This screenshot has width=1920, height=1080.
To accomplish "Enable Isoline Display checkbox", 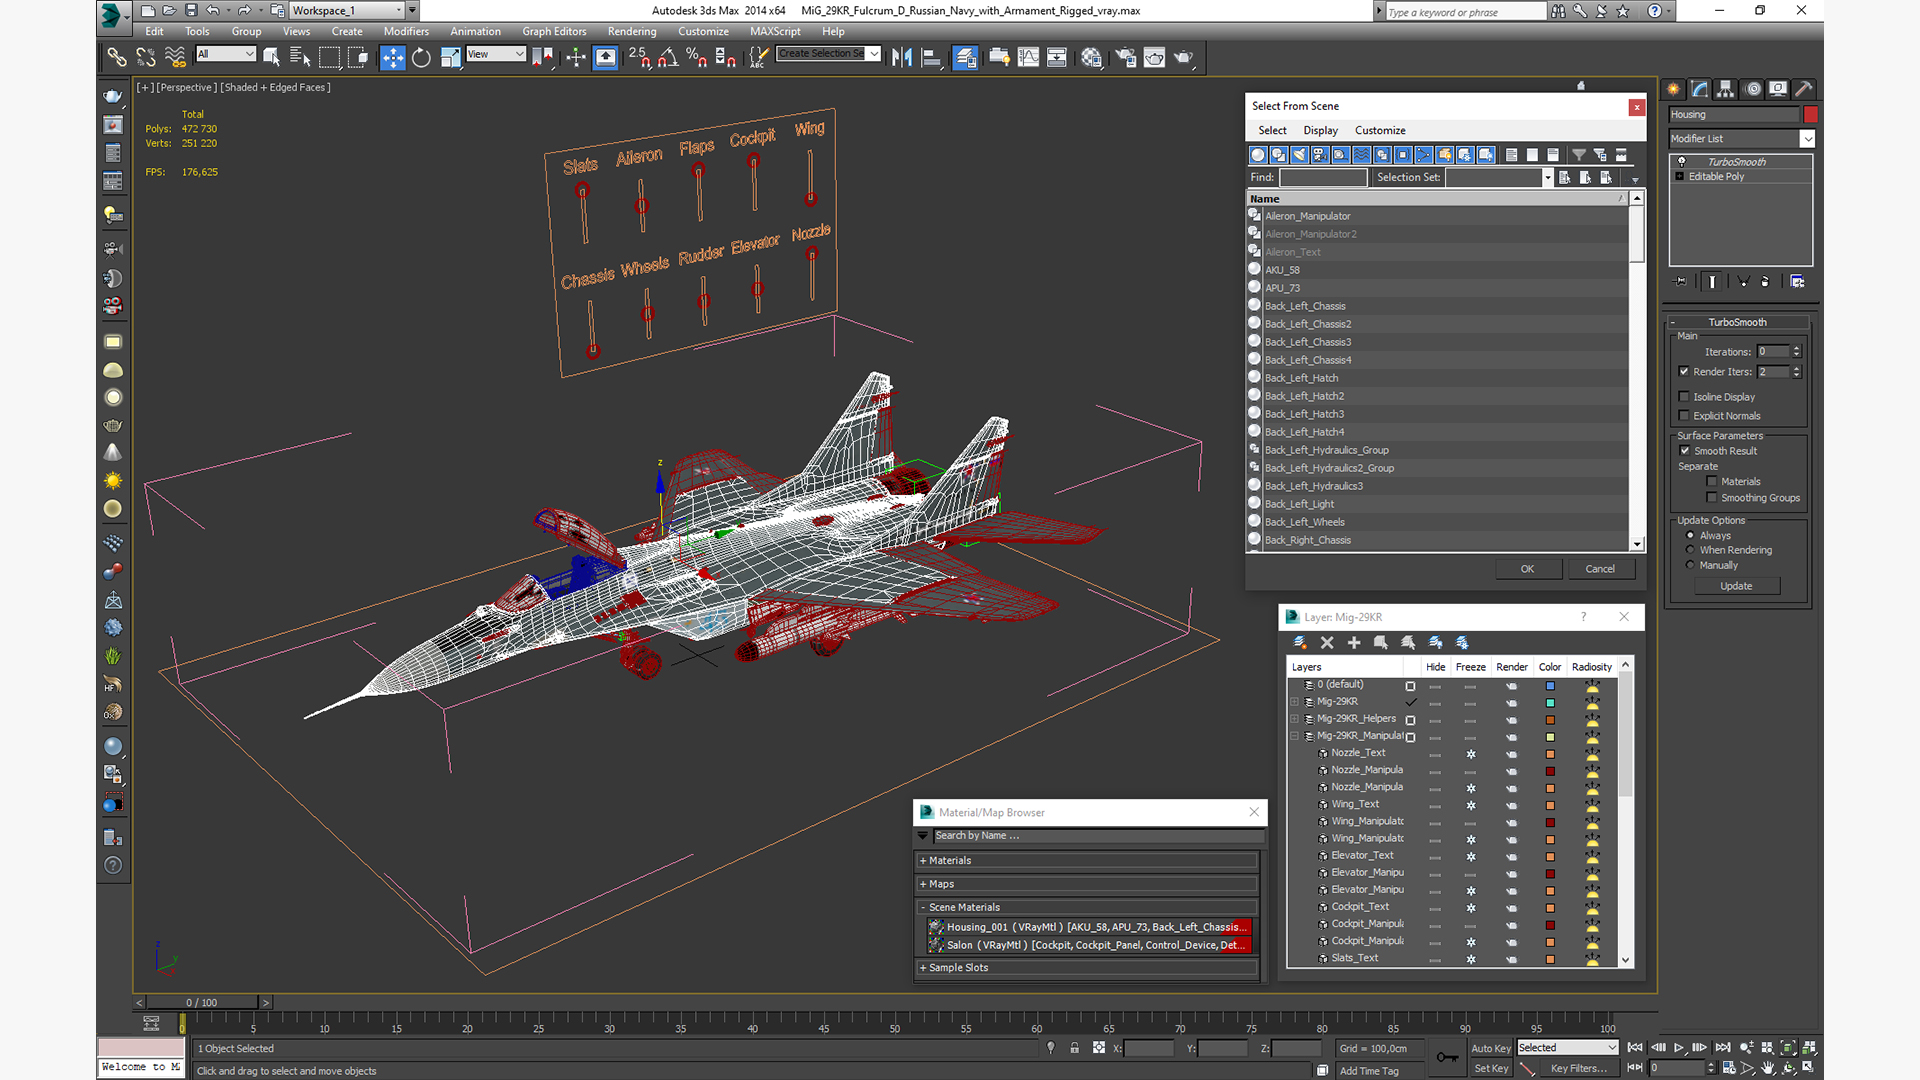I will click(1684, 396).
